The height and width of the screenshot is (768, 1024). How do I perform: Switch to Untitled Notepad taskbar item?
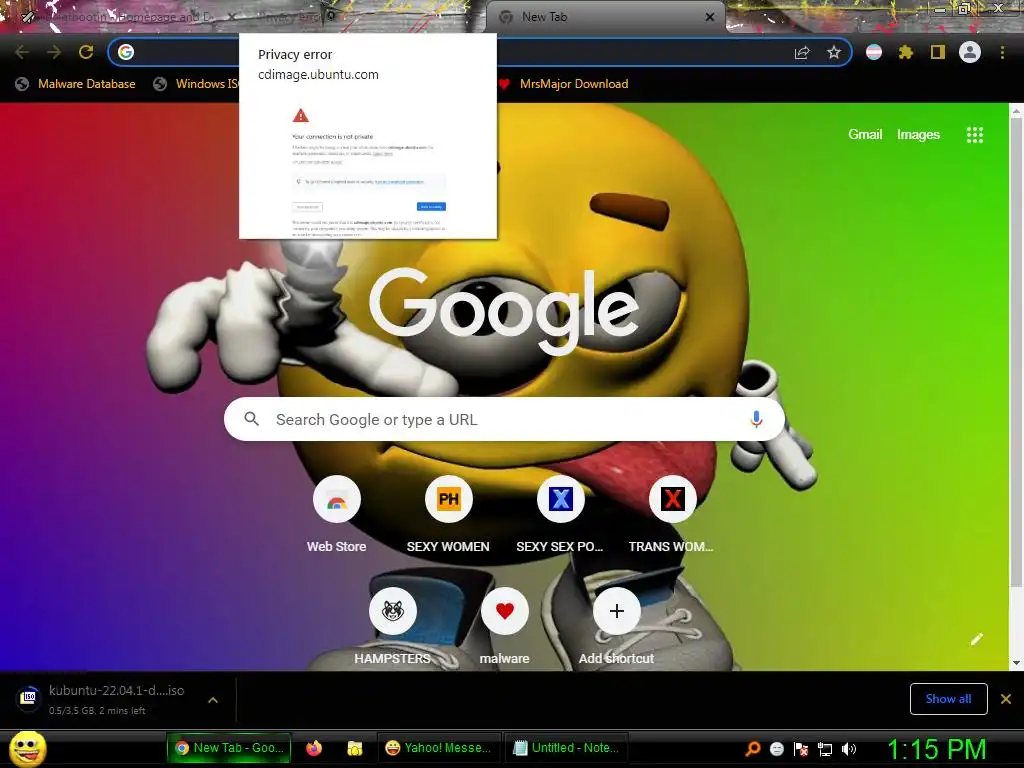pos(566,748)
